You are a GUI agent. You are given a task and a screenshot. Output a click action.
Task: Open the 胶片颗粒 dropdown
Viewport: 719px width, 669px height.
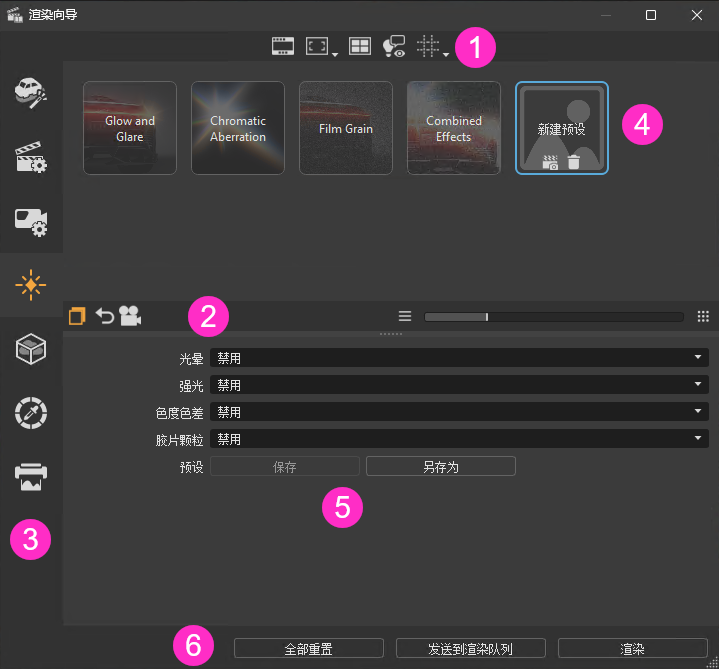(459, 439)
